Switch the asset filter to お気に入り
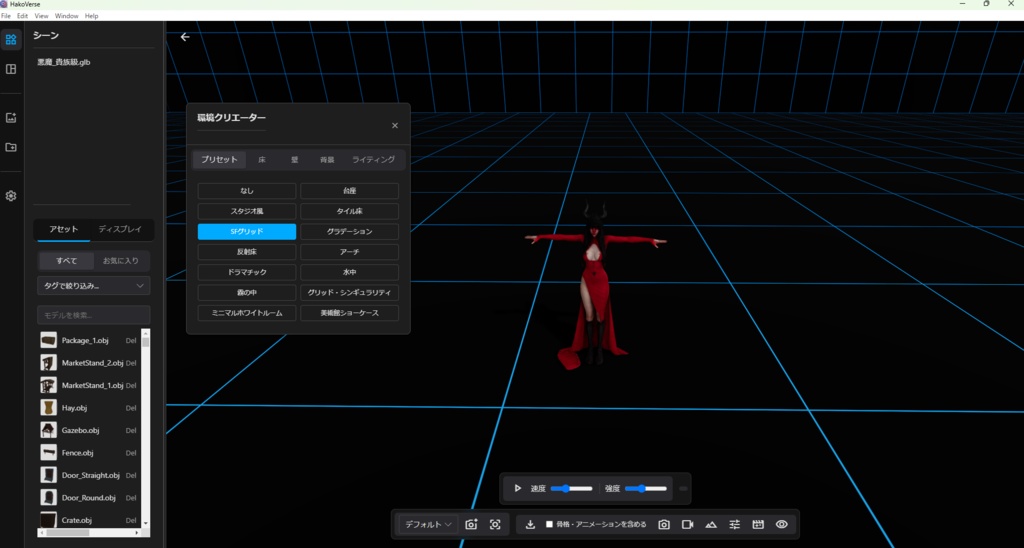1024x548 pixels. [x=121, y=261]
